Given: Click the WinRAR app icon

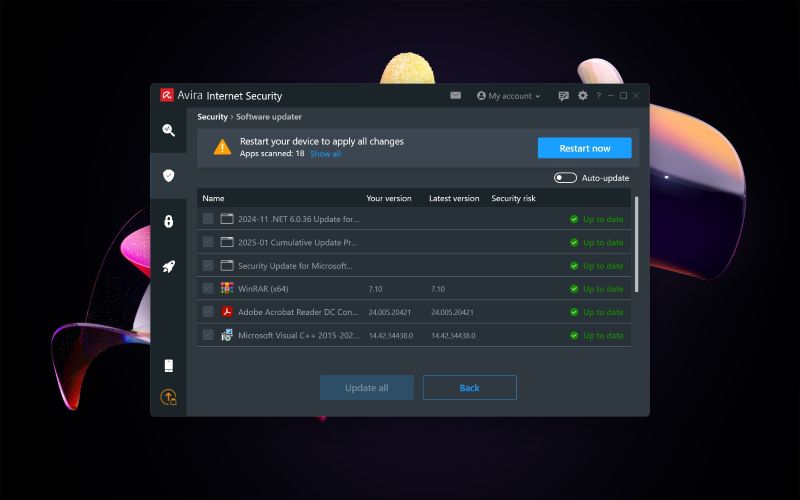Looking at the screenshot, I should [227, 288].
